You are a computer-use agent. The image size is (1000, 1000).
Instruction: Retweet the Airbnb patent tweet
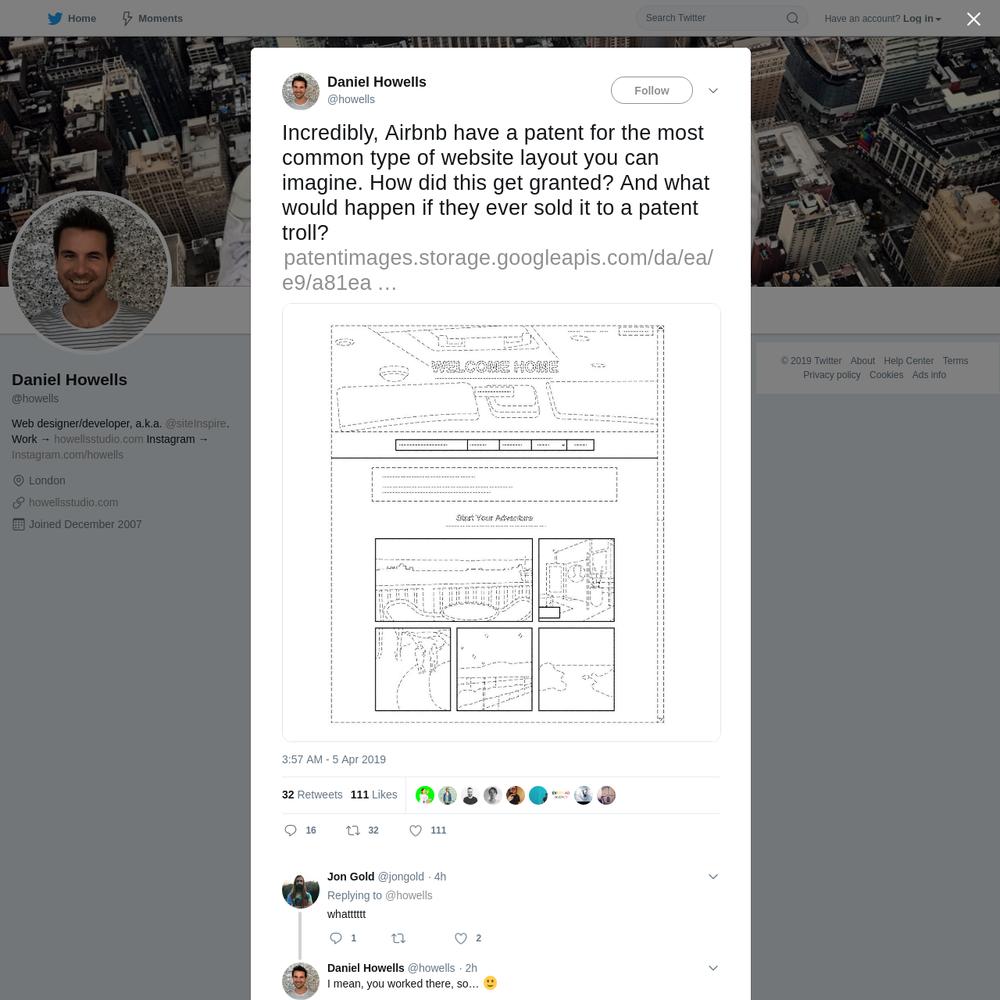(x=353, y=830)
